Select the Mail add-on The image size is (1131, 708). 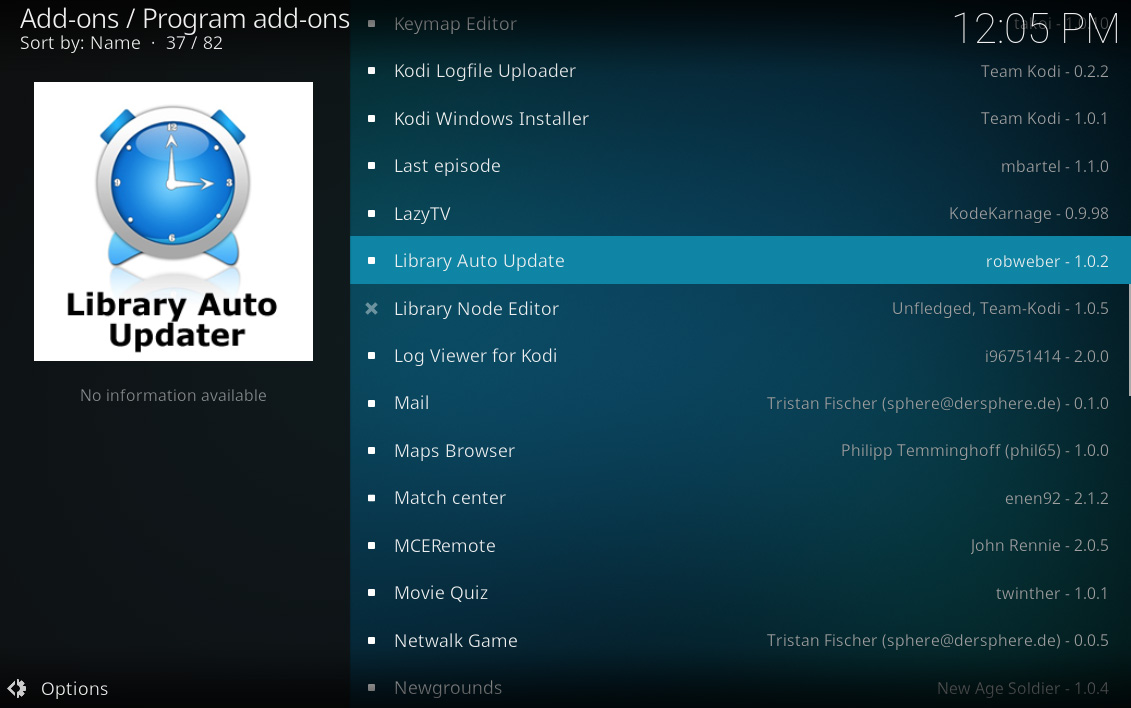(740, 403)
